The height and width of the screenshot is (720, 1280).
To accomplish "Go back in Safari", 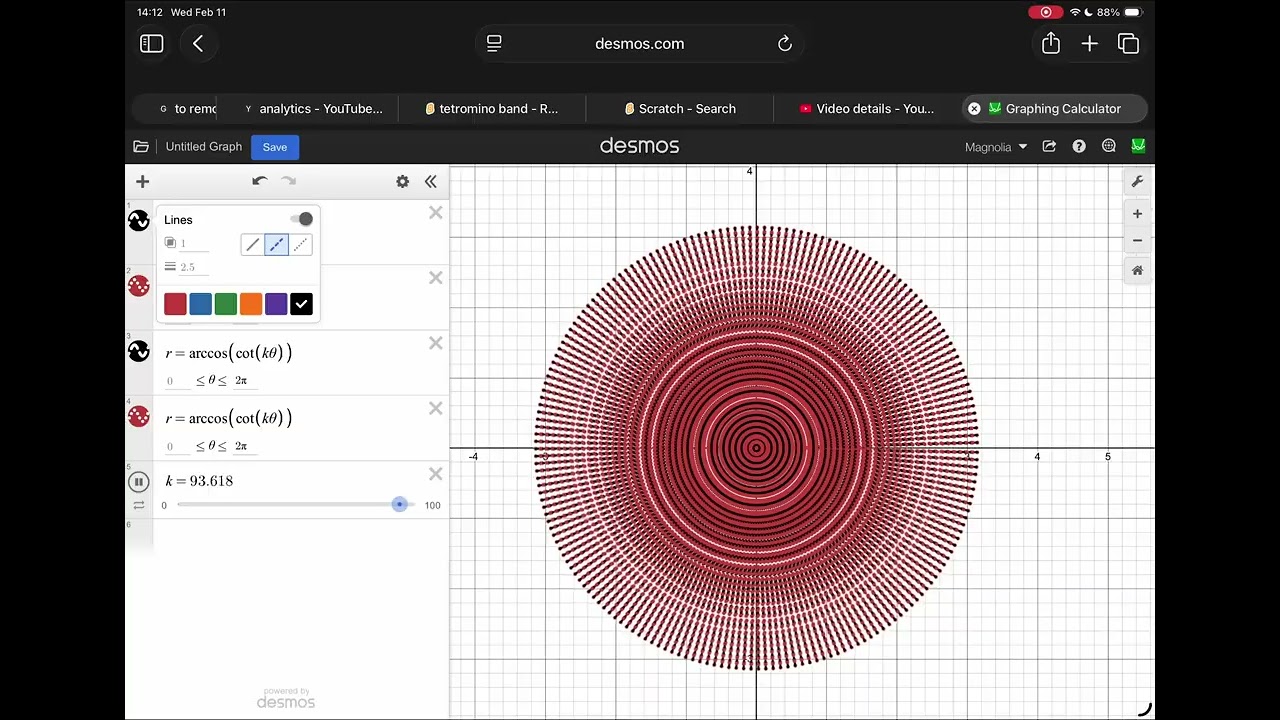I will 198,43.
